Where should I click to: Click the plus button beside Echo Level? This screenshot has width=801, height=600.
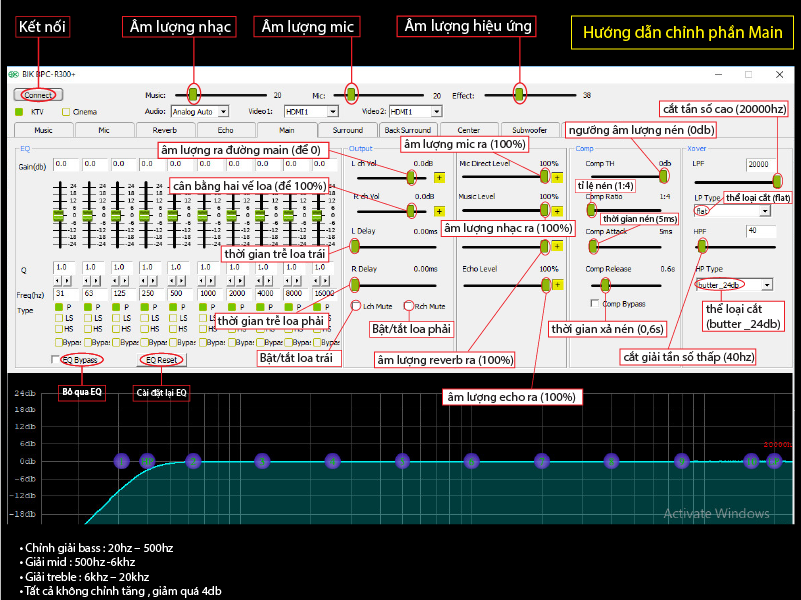pos(557,284)
